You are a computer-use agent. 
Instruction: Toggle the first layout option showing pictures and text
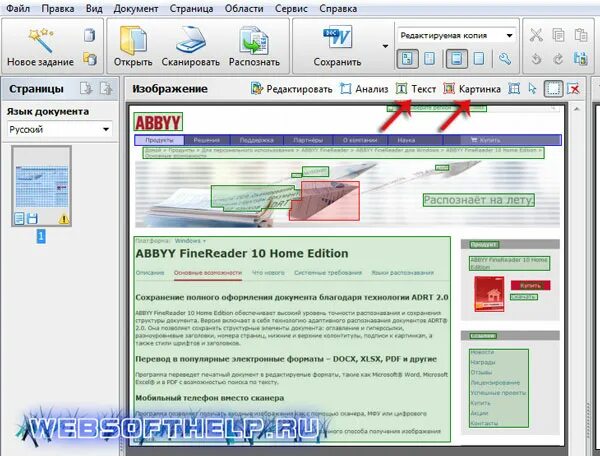pos(407,59)
